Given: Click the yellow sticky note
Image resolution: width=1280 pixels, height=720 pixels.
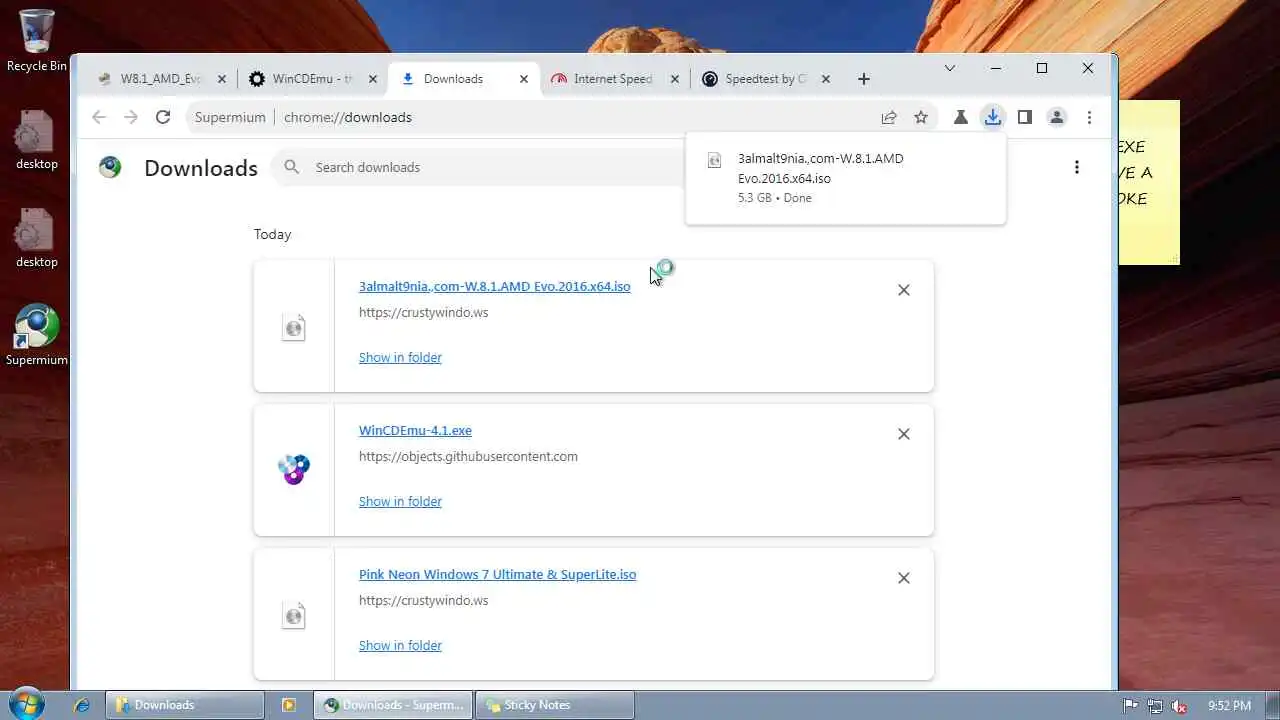Looking at the screenshot, I should pyautogui.click(x=1149, y=182).
